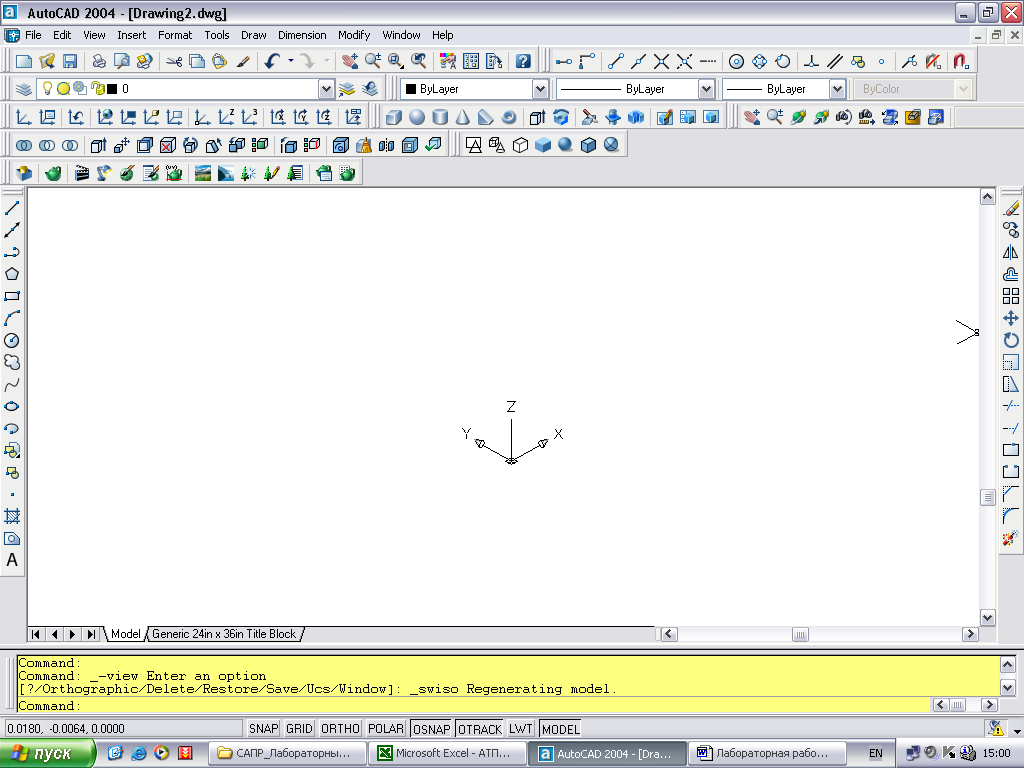Click EN language indicator in tray
Screen dimensions: 1024x768
[875, 754]
